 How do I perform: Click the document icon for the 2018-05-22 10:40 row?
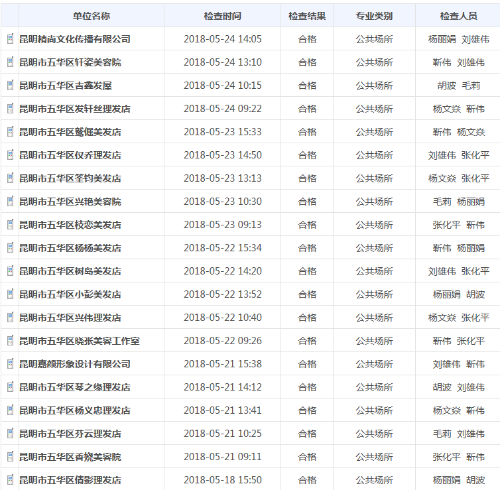pos(10,317)
